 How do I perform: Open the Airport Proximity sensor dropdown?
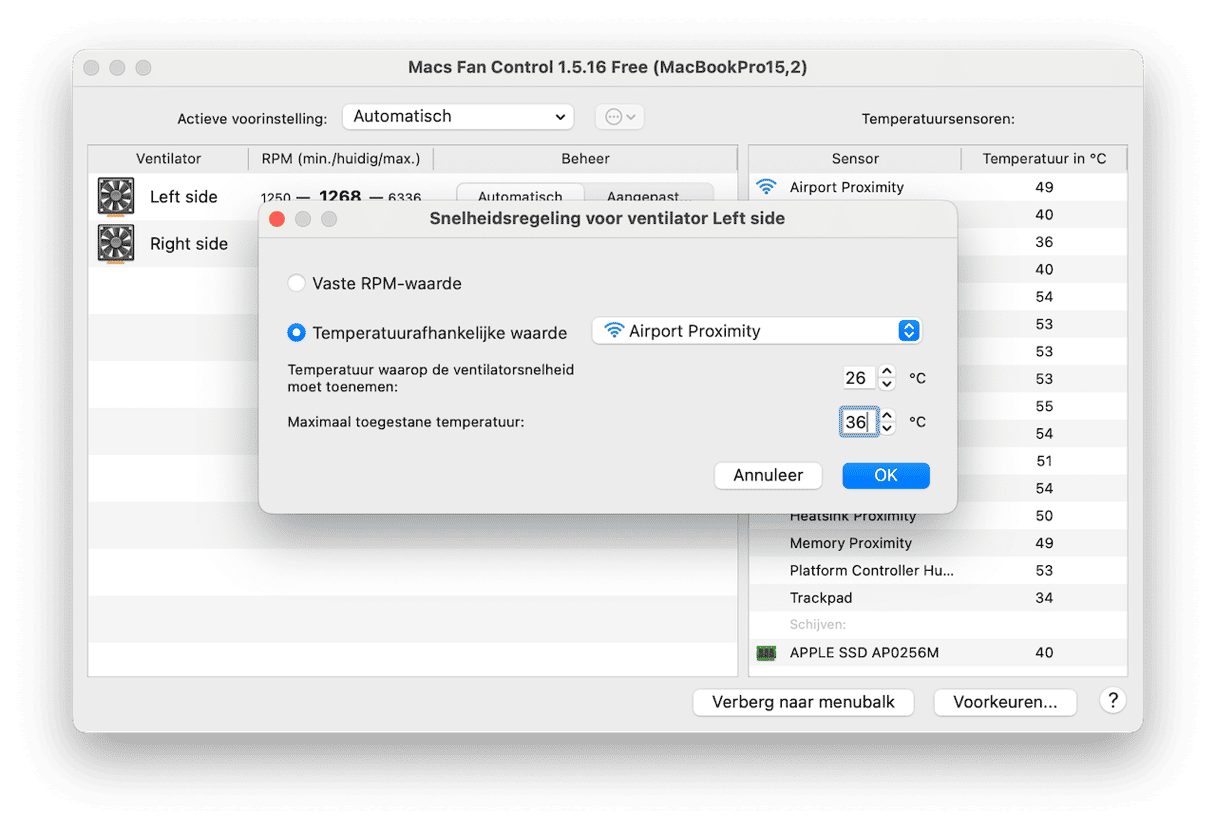click(x=756, y=331)
